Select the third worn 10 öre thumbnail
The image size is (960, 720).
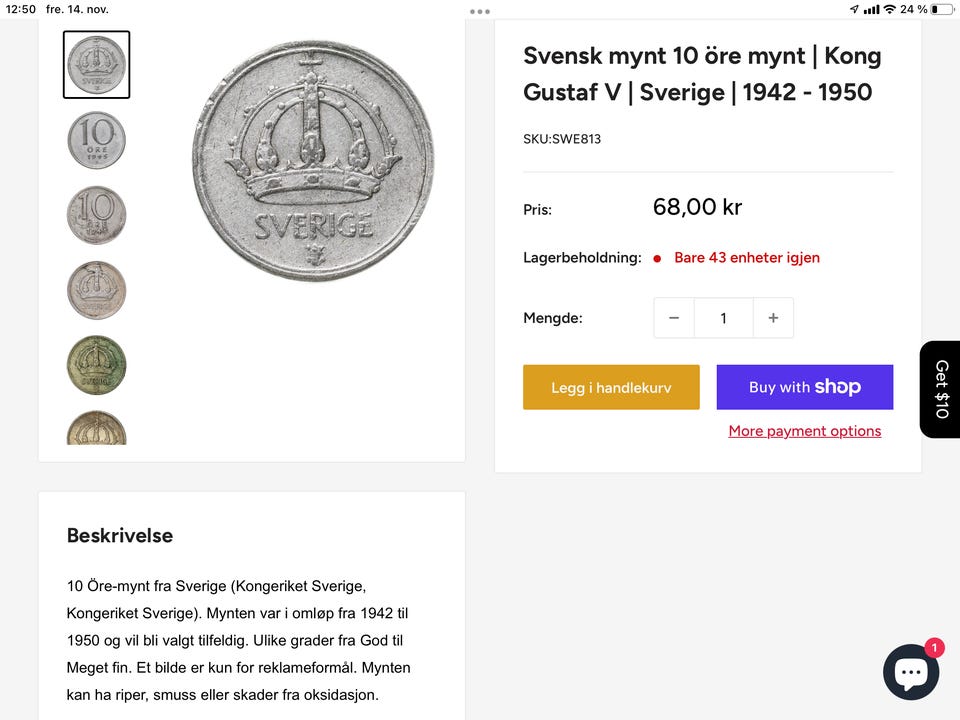tap(96, 215)
